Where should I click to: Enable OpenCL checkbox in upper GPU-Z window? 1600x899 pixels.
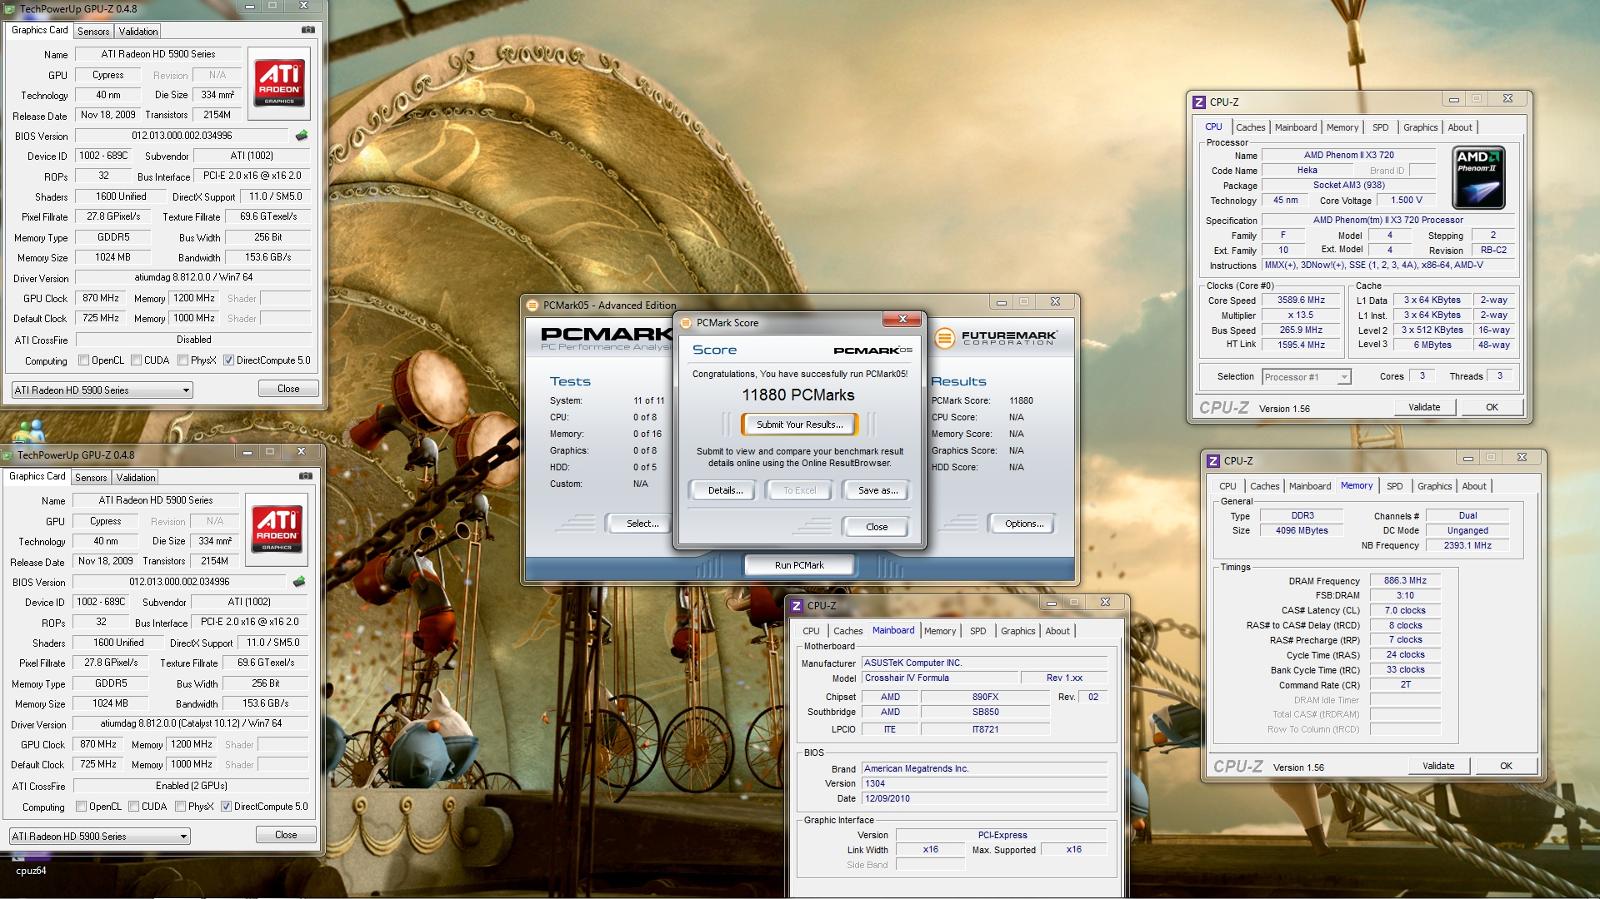84,360
